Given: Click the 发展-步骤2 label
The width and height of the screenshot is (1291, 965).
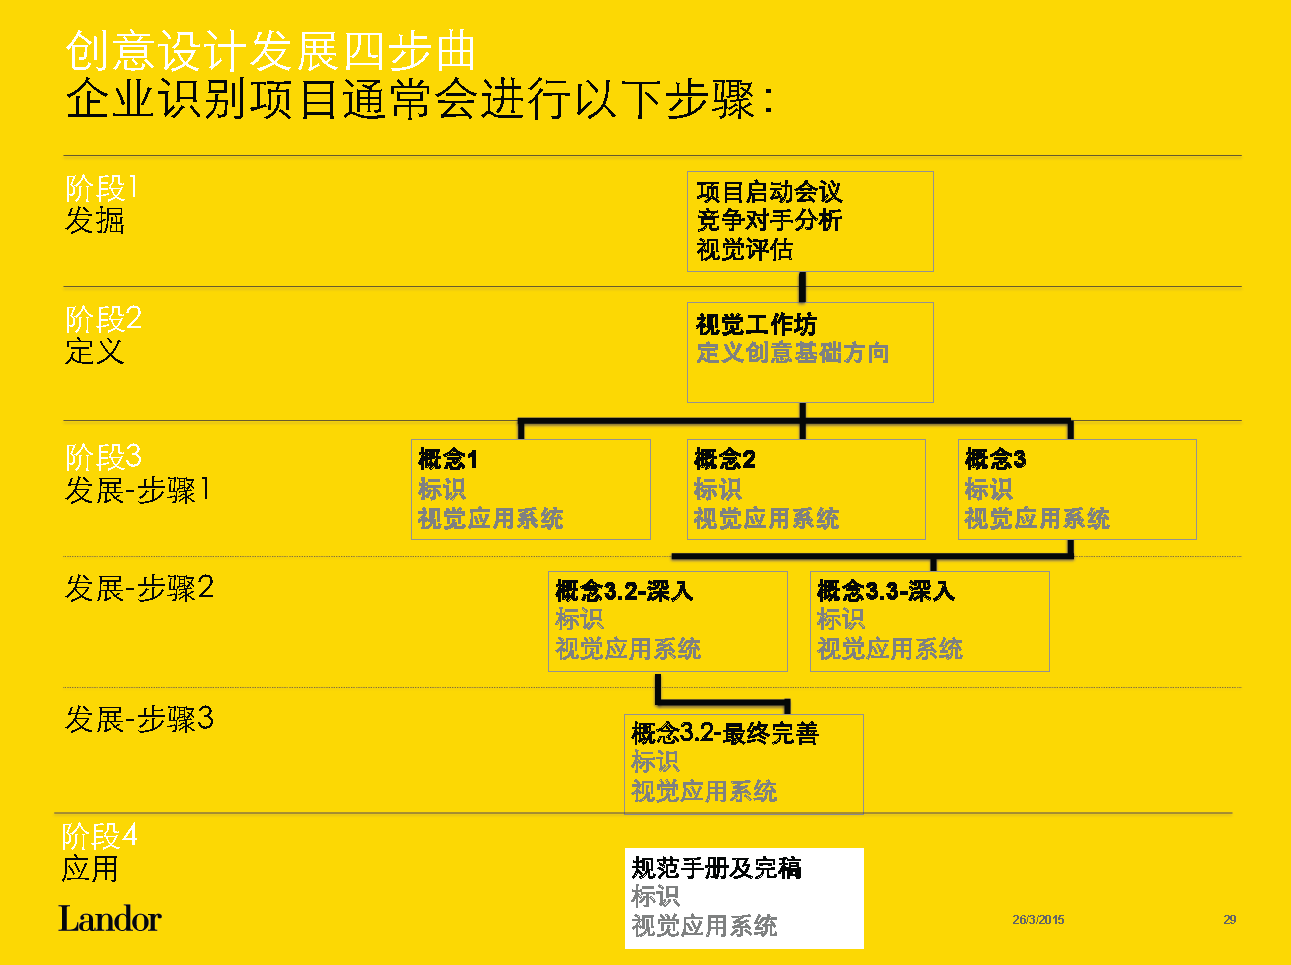Looking at the screenshot, I should point(139,588).
